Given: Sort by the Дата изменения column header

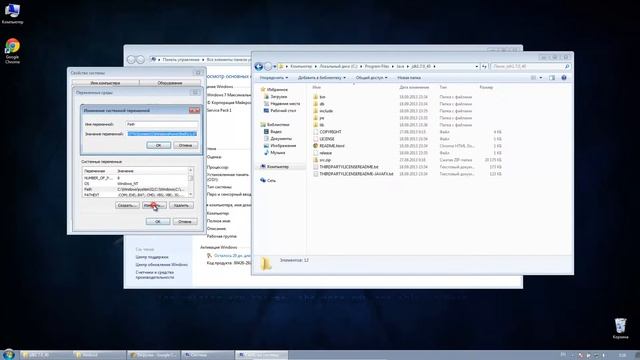Looking at the screenshot, I should pos(414,87).
